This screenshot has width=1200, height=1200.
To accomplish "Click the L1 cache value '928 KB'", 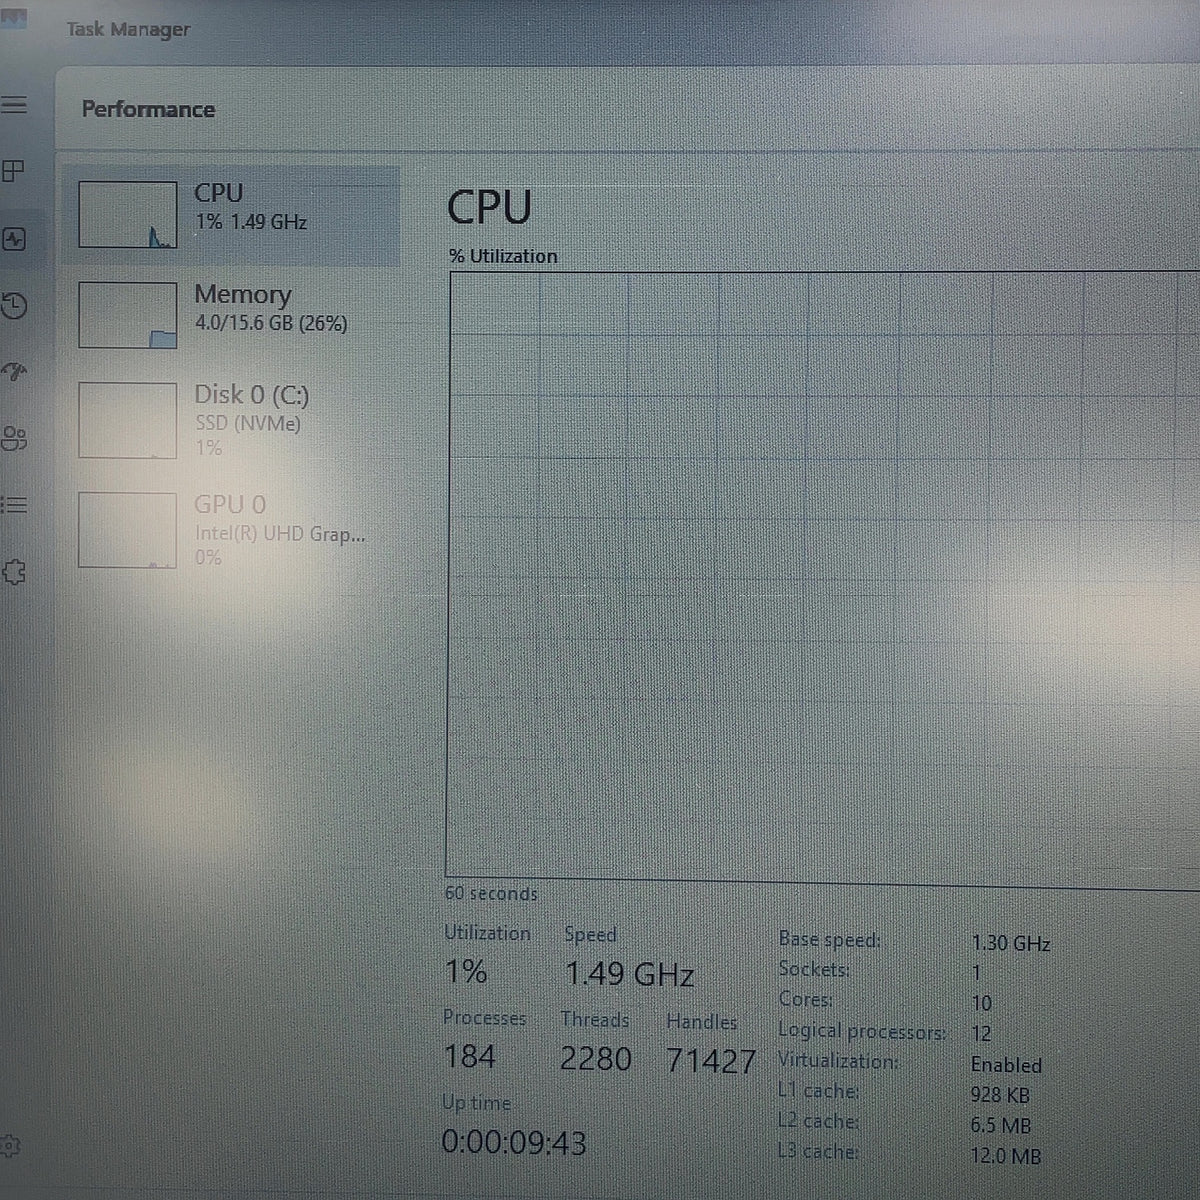I will click(1000, 1095).
